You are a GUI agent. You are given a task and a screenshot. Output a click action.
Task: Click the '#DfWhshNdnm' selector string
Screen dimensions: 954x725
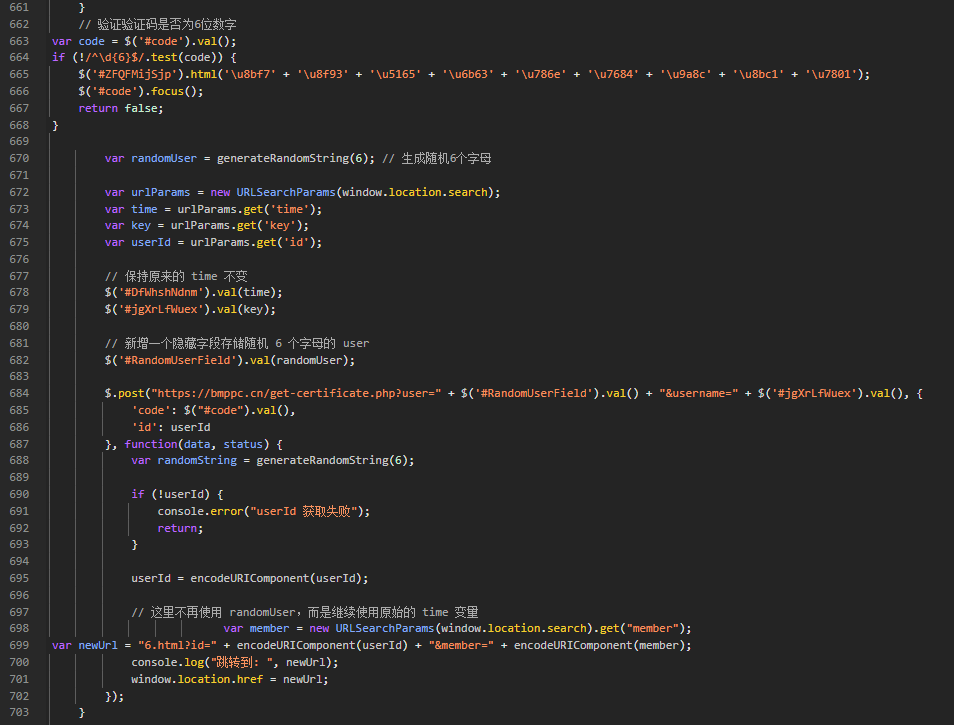[x=161, y=293]
